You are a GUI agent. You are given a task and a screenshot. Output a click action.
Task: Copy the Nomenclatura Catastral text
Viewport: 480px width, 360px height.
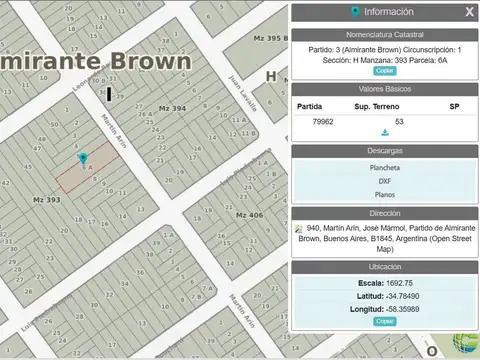[x=385, y=71]
